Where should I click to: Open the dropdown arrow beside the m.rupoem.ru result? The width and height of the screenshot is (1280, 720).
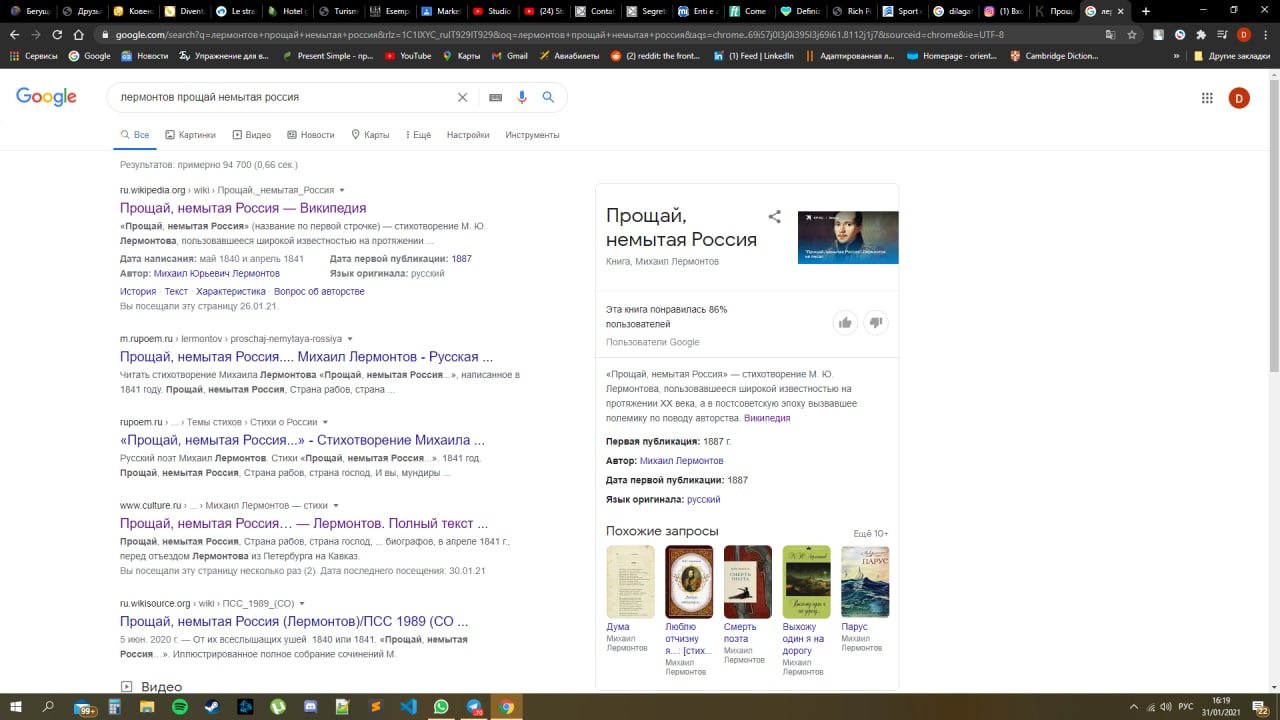tap(350, 339)
